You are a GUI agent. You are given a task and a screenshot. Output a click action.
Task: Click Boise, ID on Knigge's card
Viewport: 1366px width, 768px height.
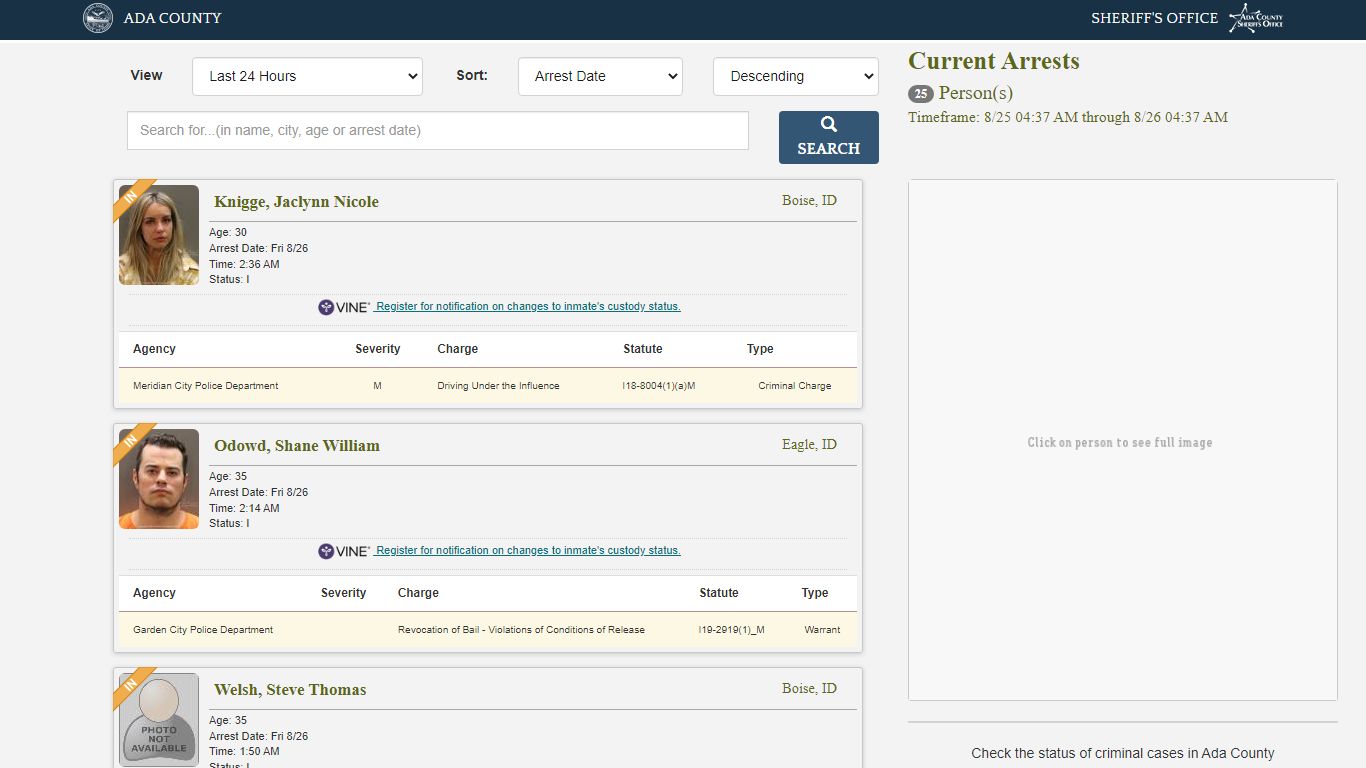(x=809, y=201)
